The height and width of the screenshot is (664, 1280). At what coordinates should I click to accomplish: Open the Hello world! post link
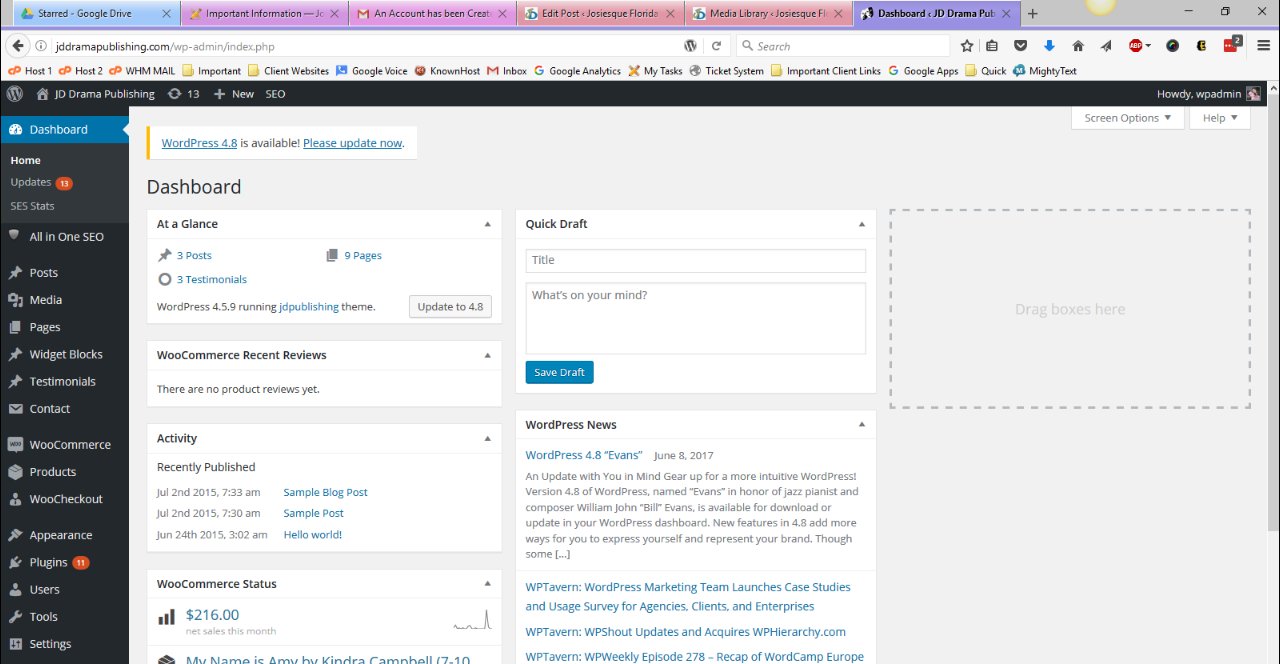coord(313,534)
